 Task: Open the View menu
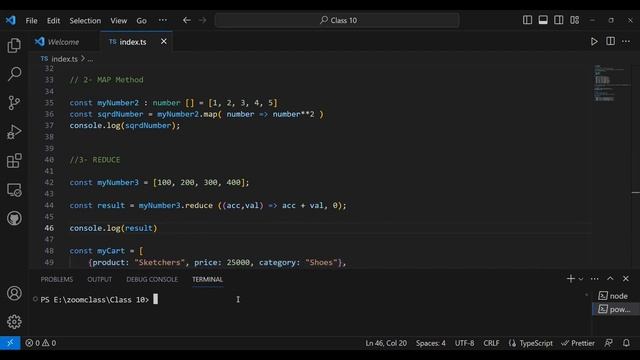click(x=118, y=20)
